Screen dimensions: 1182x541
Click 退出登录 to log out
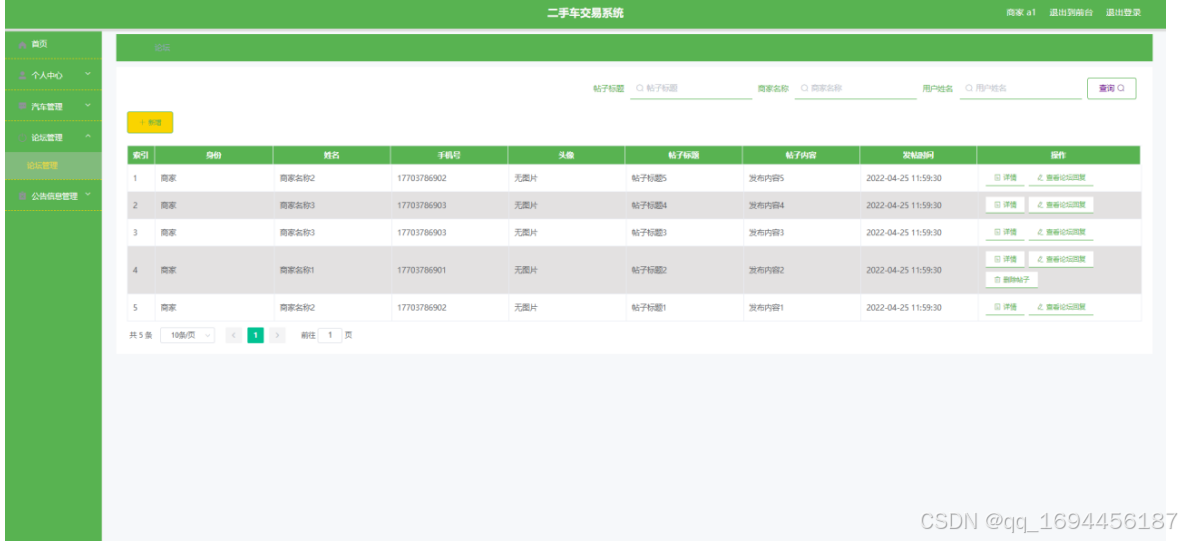(1123, 13)
